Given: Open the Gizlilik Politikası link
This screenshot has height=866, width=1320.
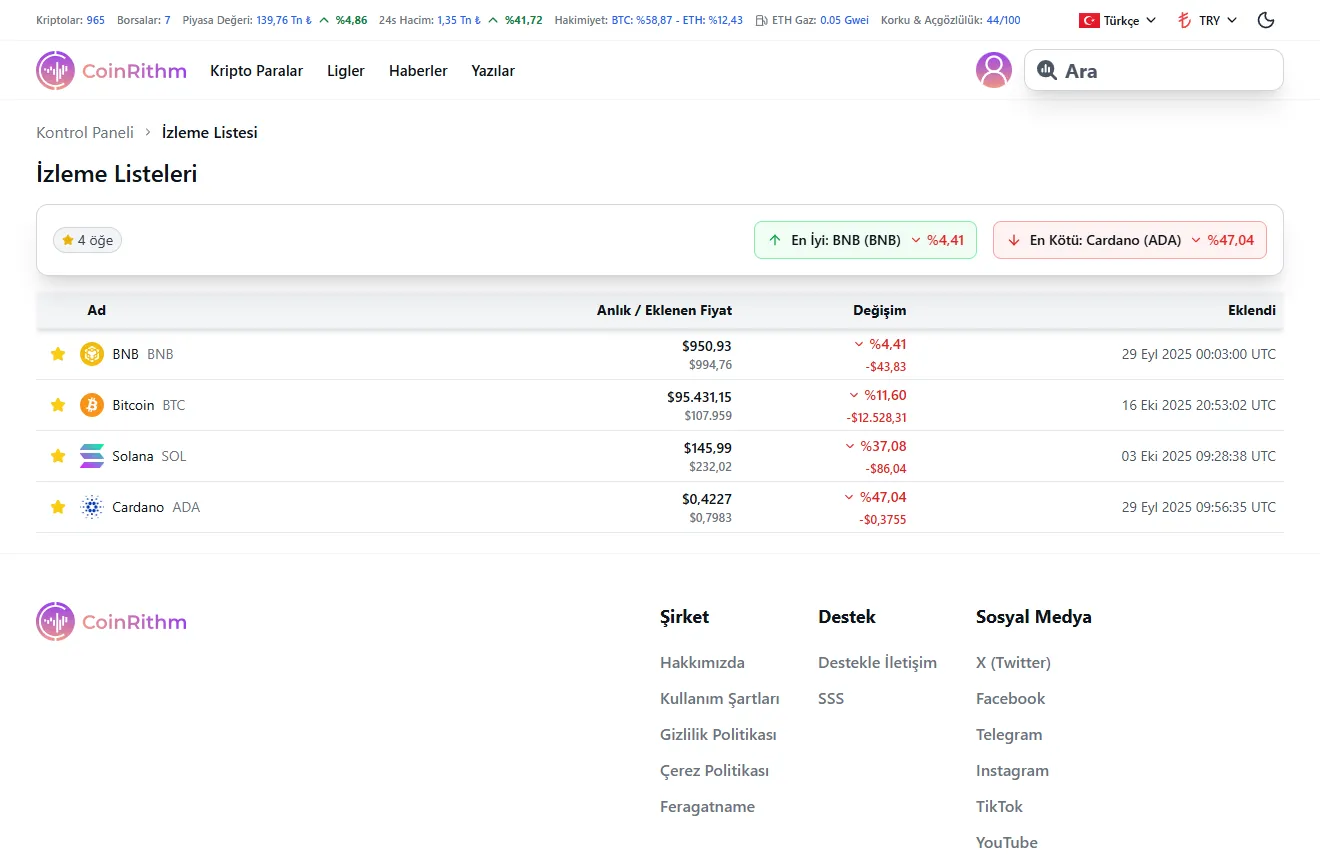Looking at the screenshot, I should (x=718, y=735).
